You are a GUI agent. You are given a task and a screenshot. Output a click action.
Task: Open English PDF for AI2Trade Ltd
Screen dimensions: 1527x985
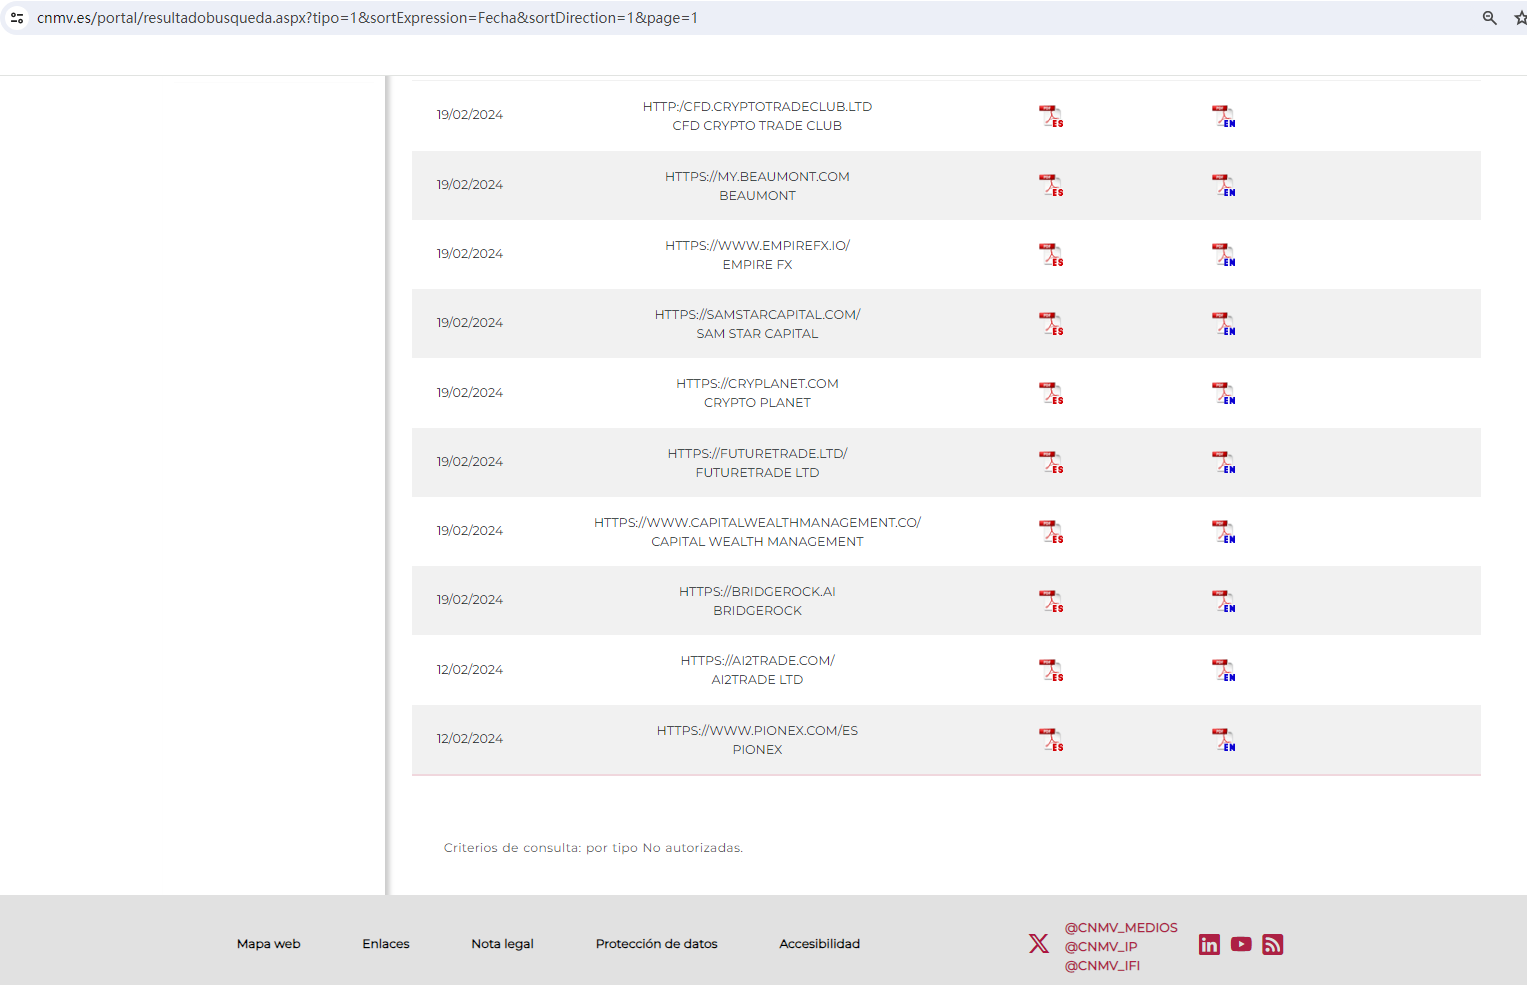[x=1224, y=670]
